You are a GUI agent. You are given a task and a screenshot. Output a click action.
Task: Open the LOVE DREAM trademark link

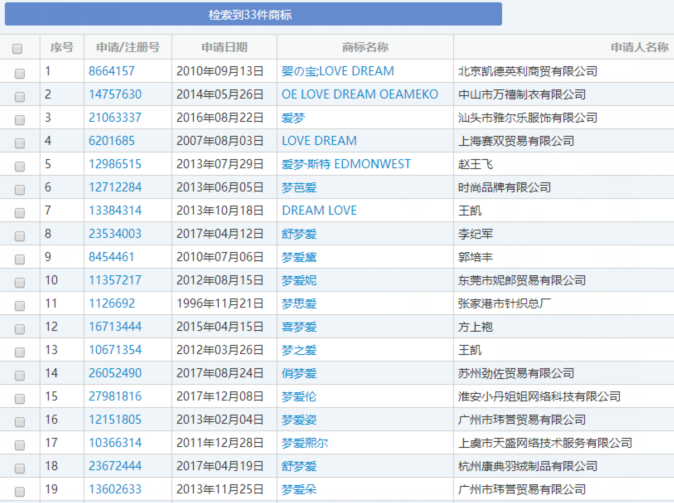tap(319, 141)
